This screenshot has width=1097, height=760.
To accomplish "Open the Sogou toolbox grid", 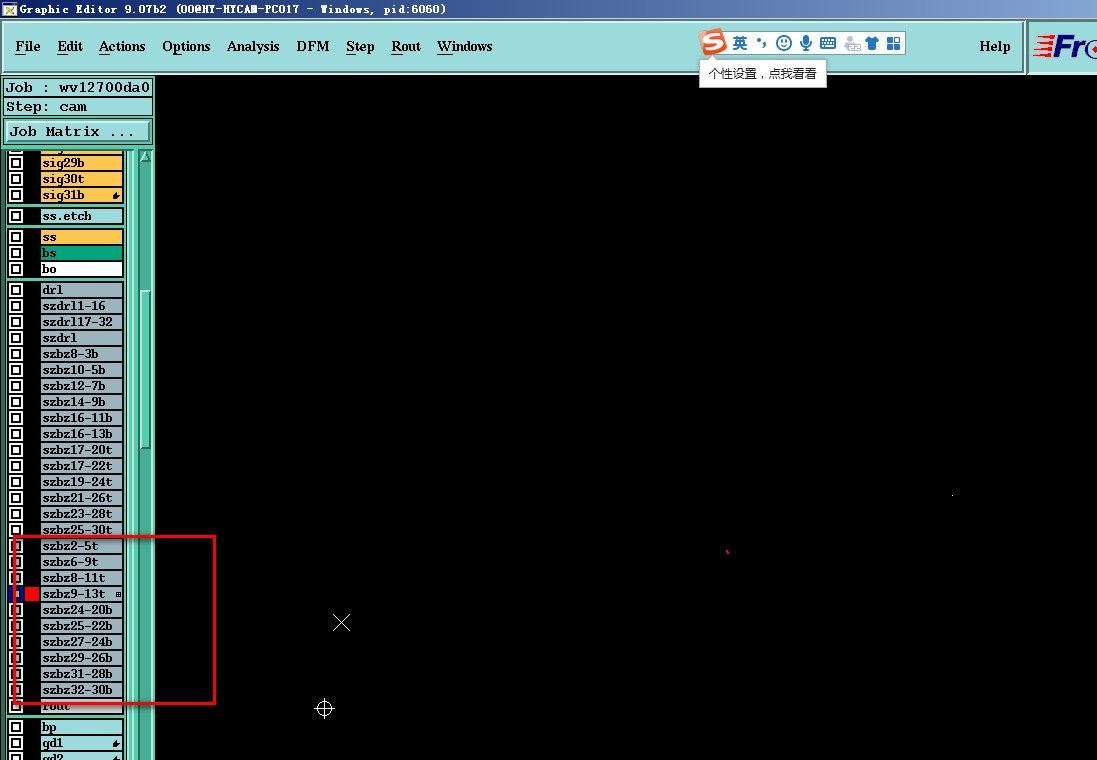I will tap(893, 43).
